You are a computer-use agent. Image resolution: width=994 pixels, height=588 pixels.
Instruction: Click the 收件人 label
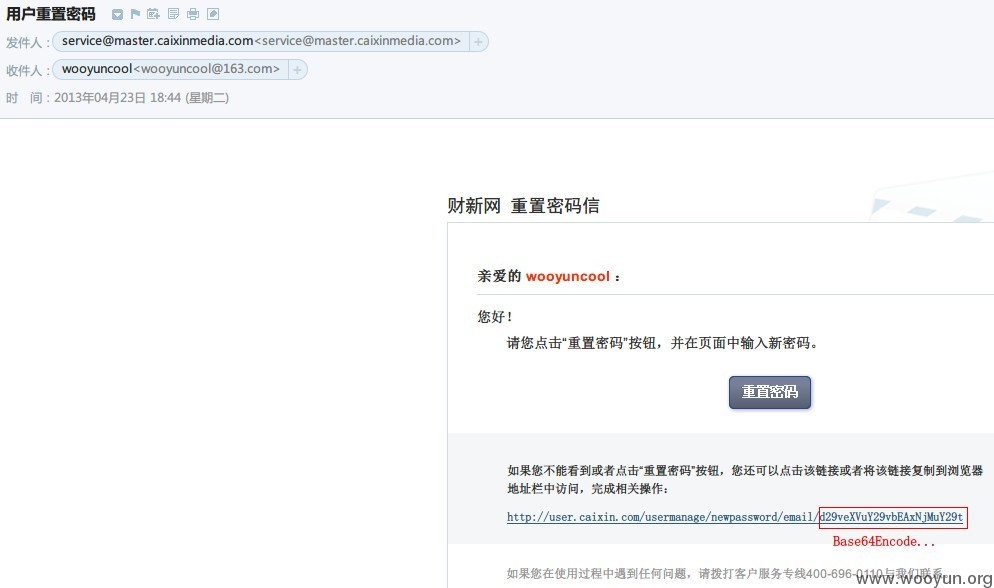[27, 70]
